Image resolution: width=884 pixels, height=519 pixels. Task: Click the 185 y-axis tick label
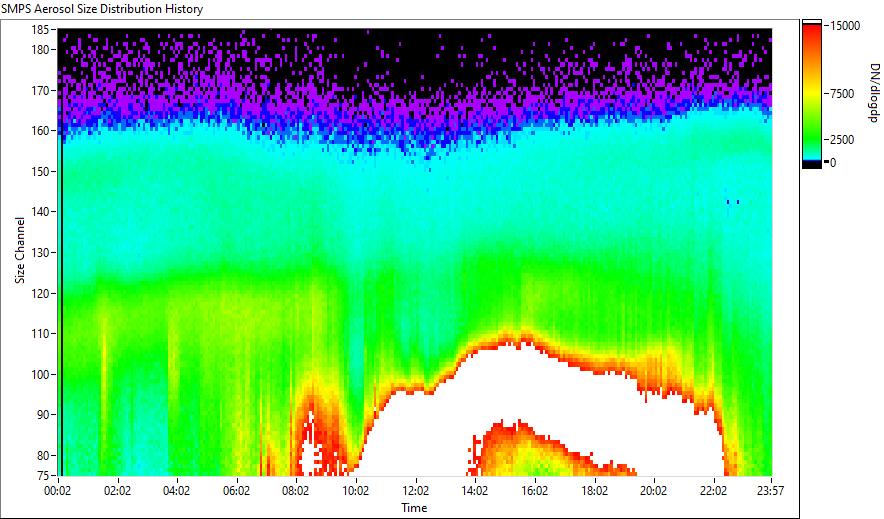[40, 30]
